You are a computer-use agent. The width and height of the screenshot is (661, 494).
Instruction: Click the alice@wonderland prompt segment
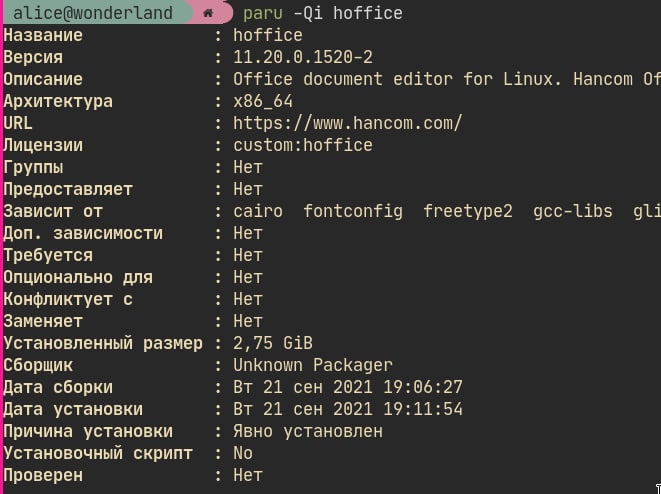[x=86, y=14]
